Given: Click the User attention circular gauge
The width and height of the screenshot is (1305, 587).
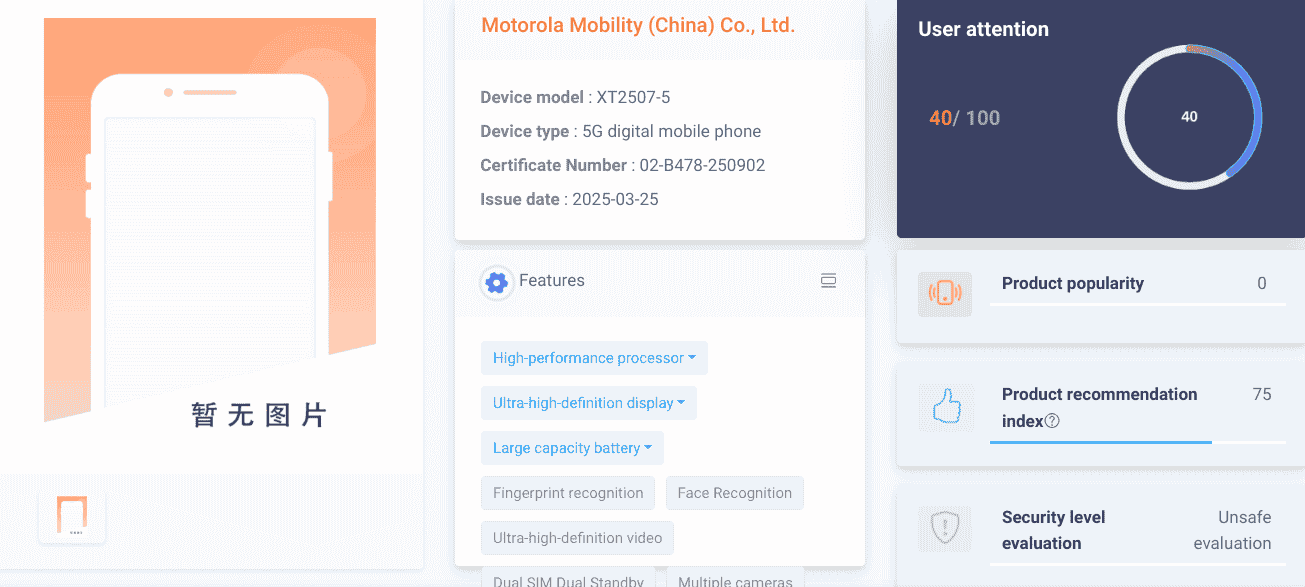Looking at the screenshot, I should [x=1189, y=117].
